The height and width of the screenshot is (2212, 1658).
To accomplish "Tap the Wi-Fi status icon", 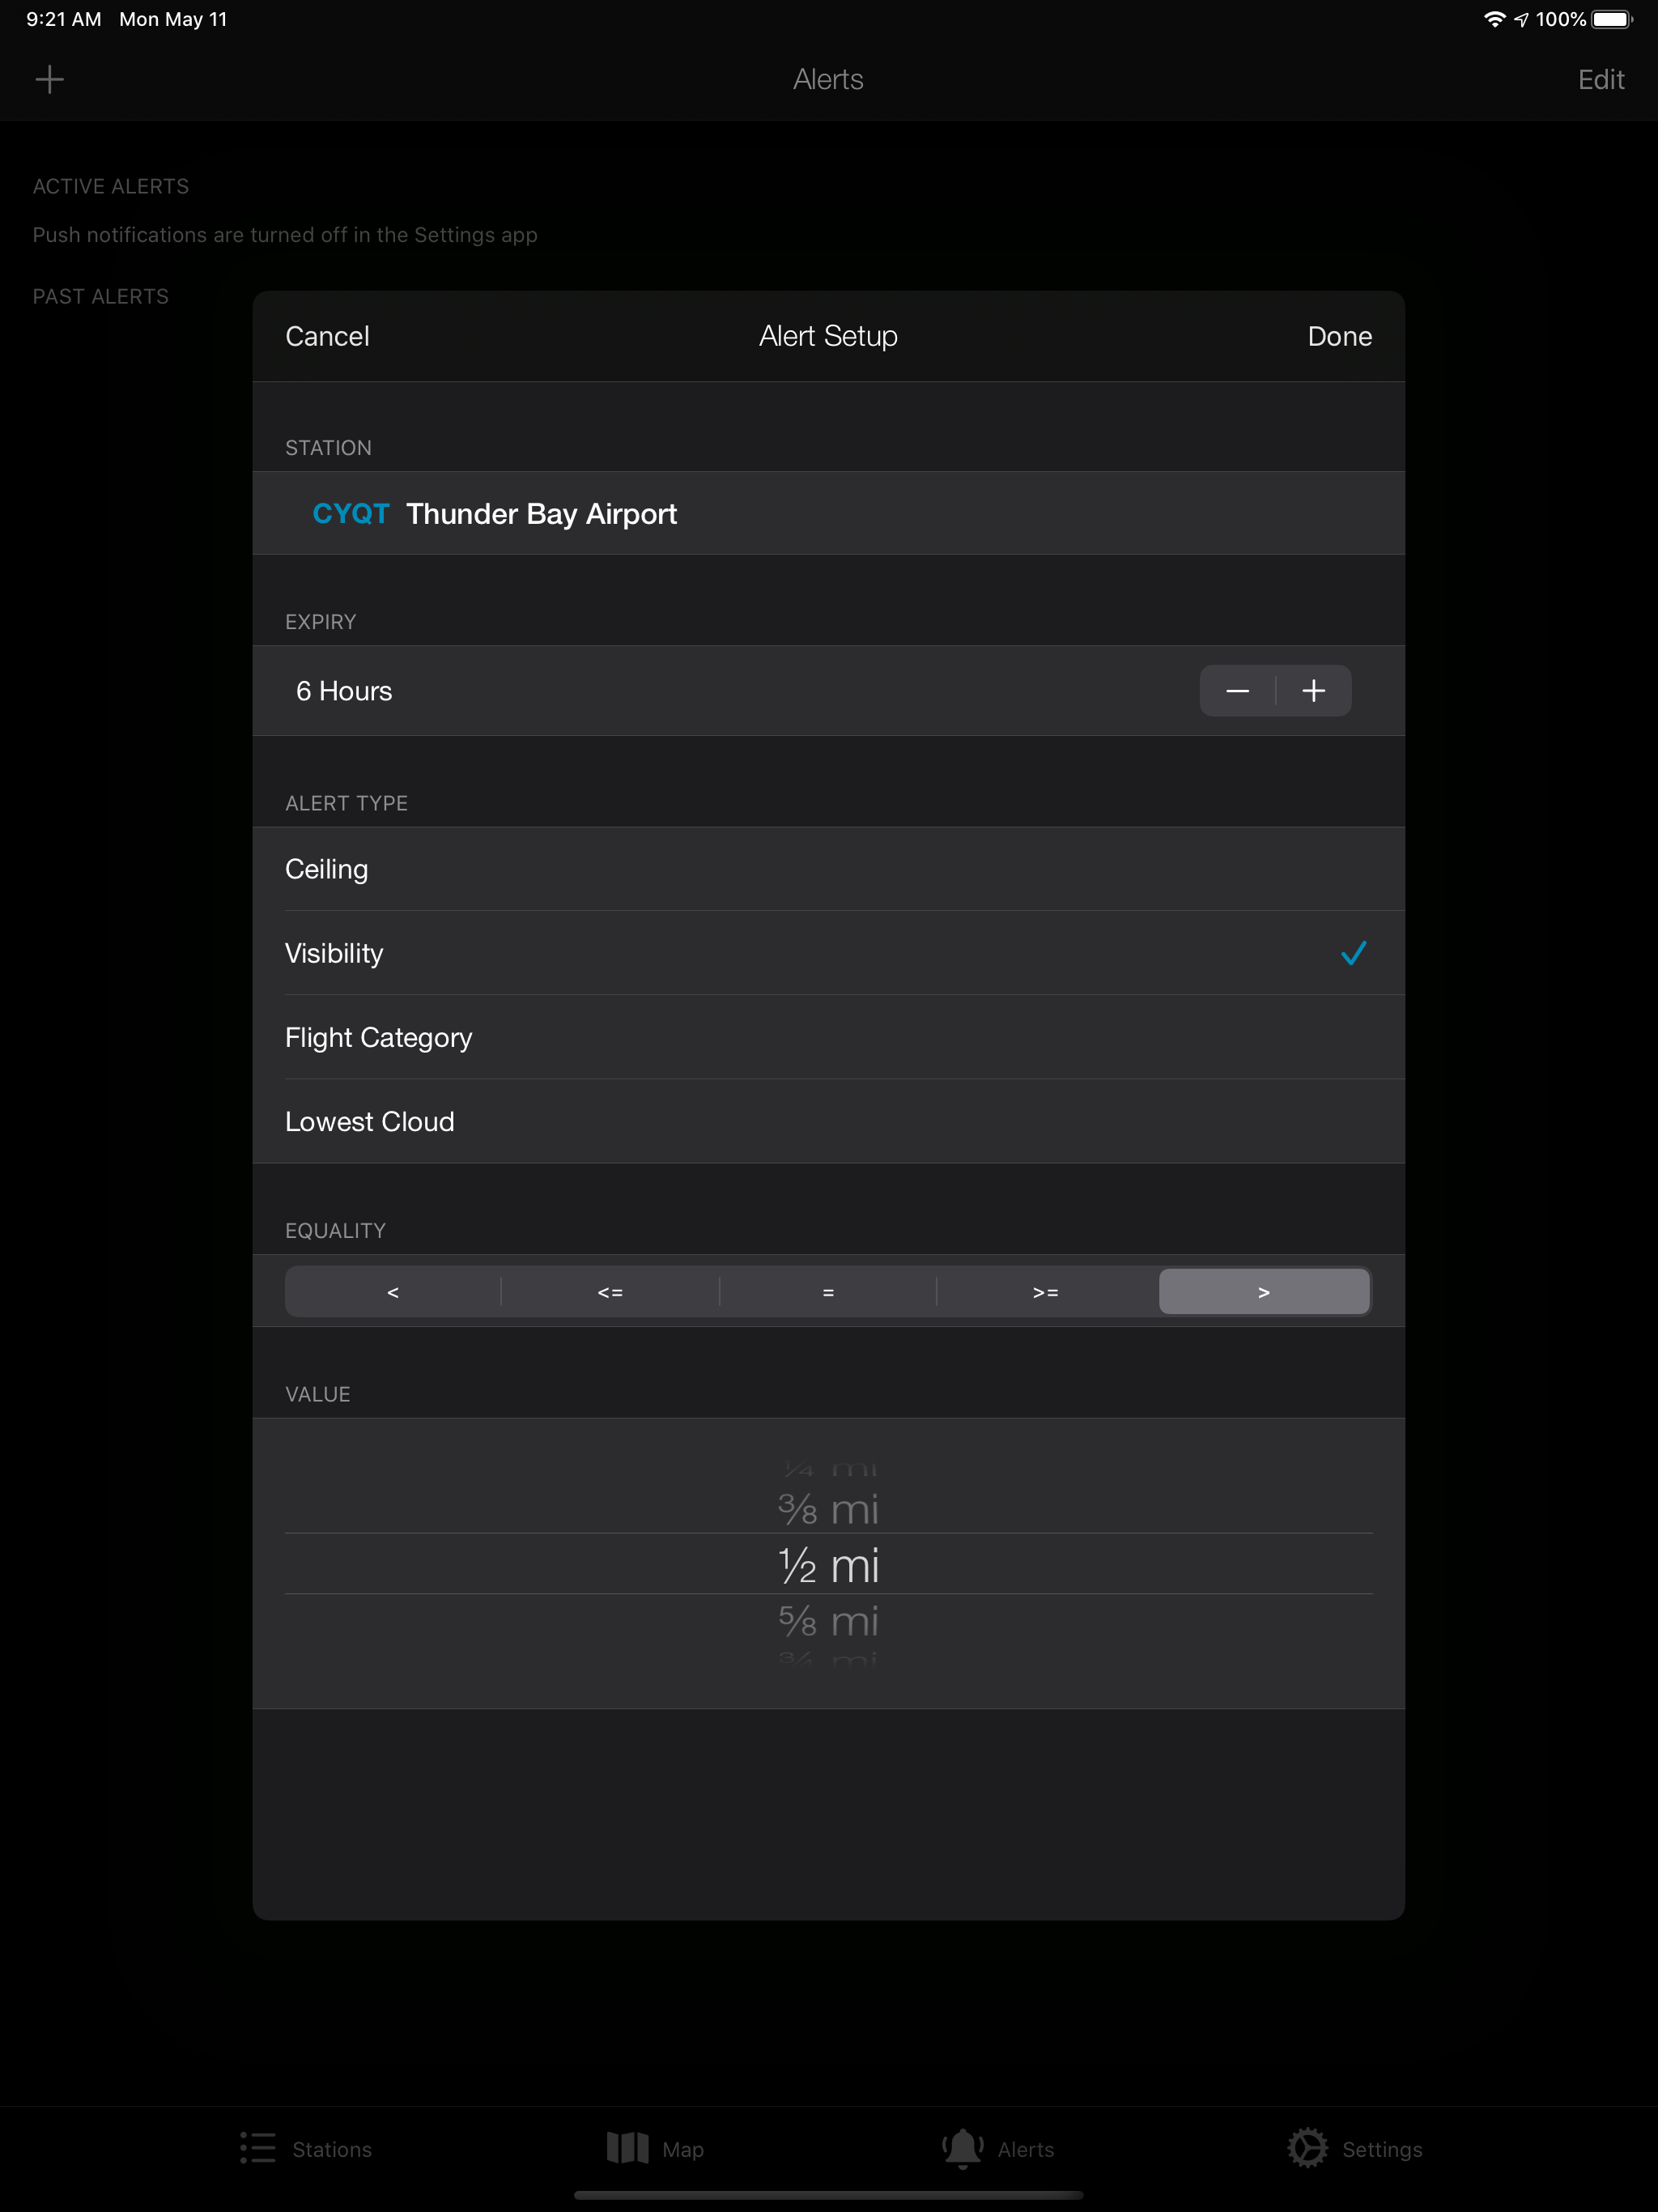I will pyautogui.click(x=1494, y=19).
